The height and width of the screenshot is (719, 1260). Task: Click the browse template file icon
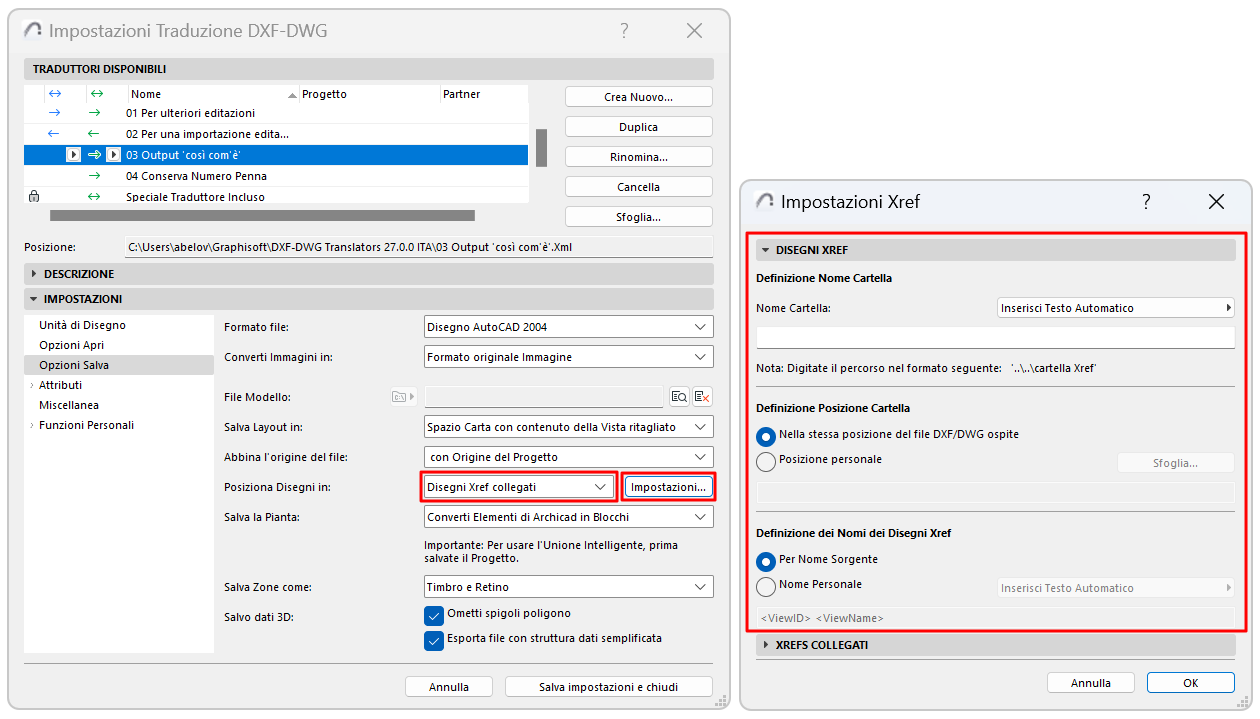[679, 397]
